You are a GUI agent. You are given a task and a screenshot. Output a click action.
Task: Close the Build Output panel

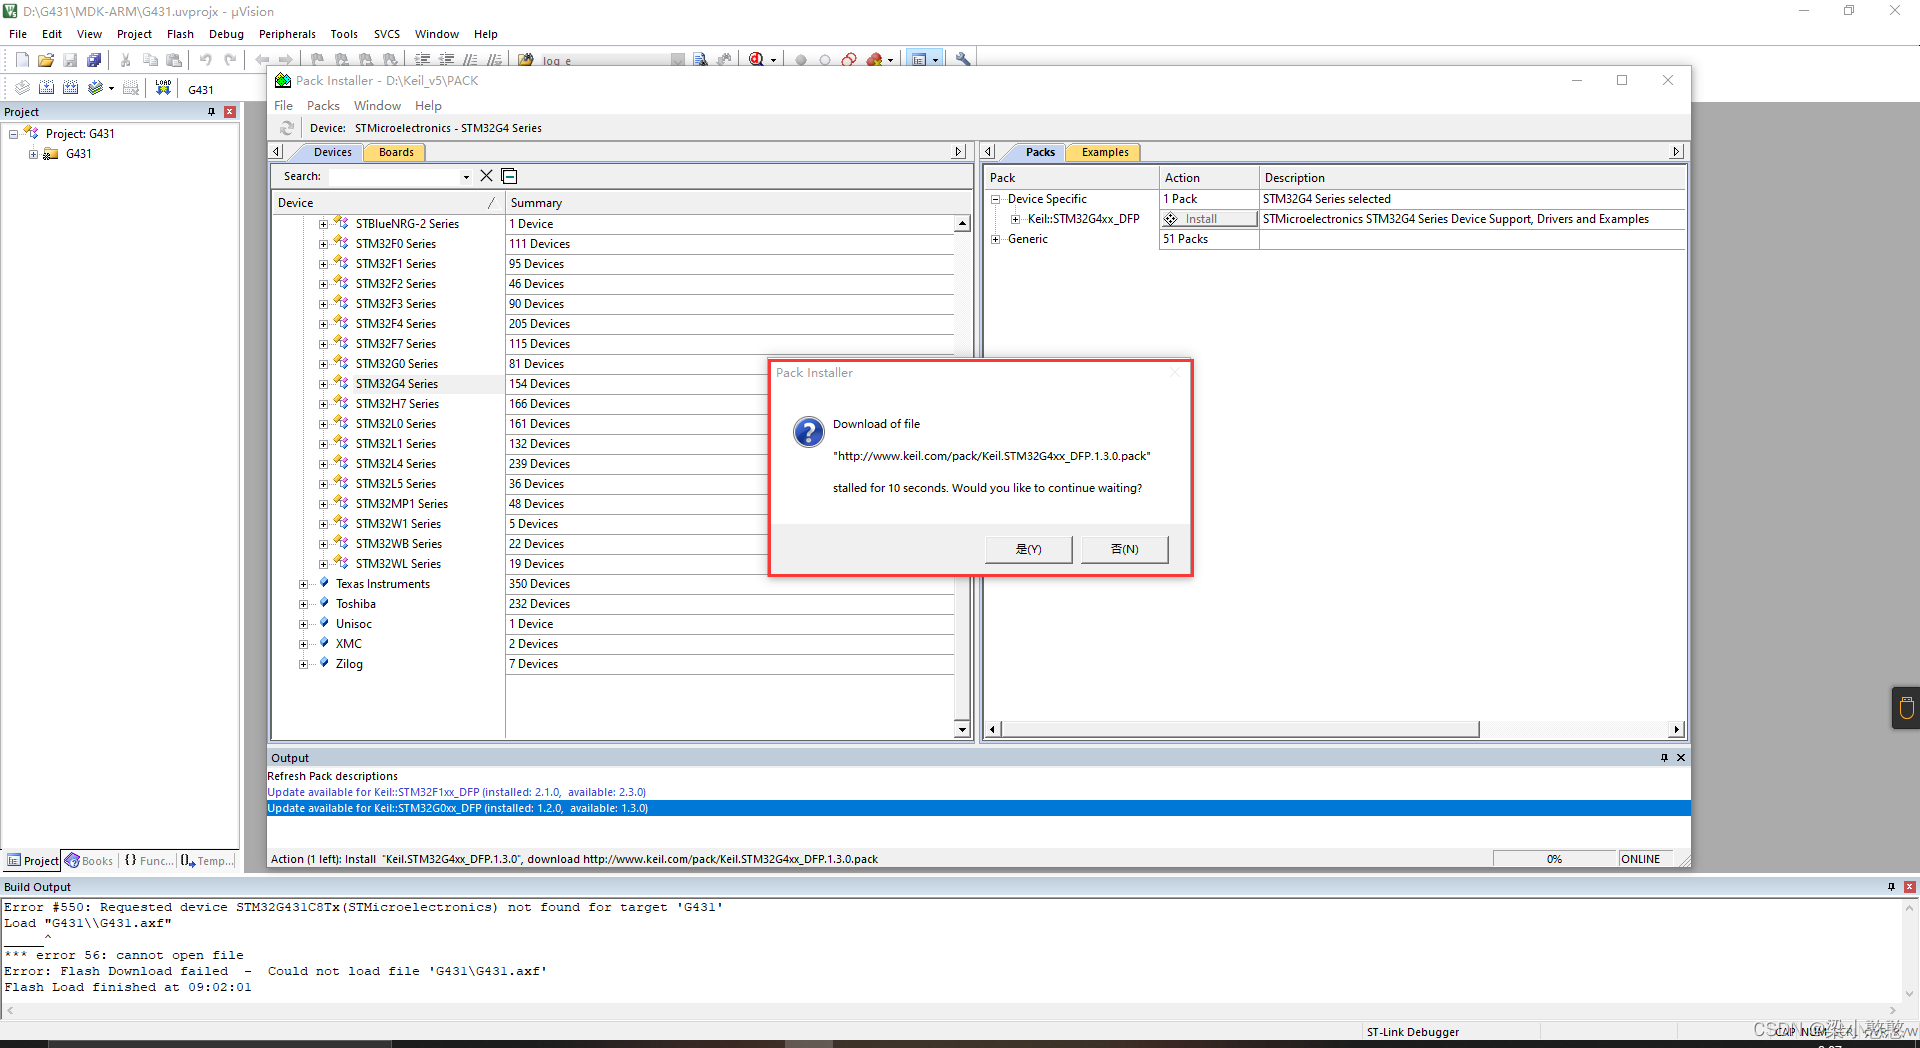pyautogui.click(x=1909, y=887)
